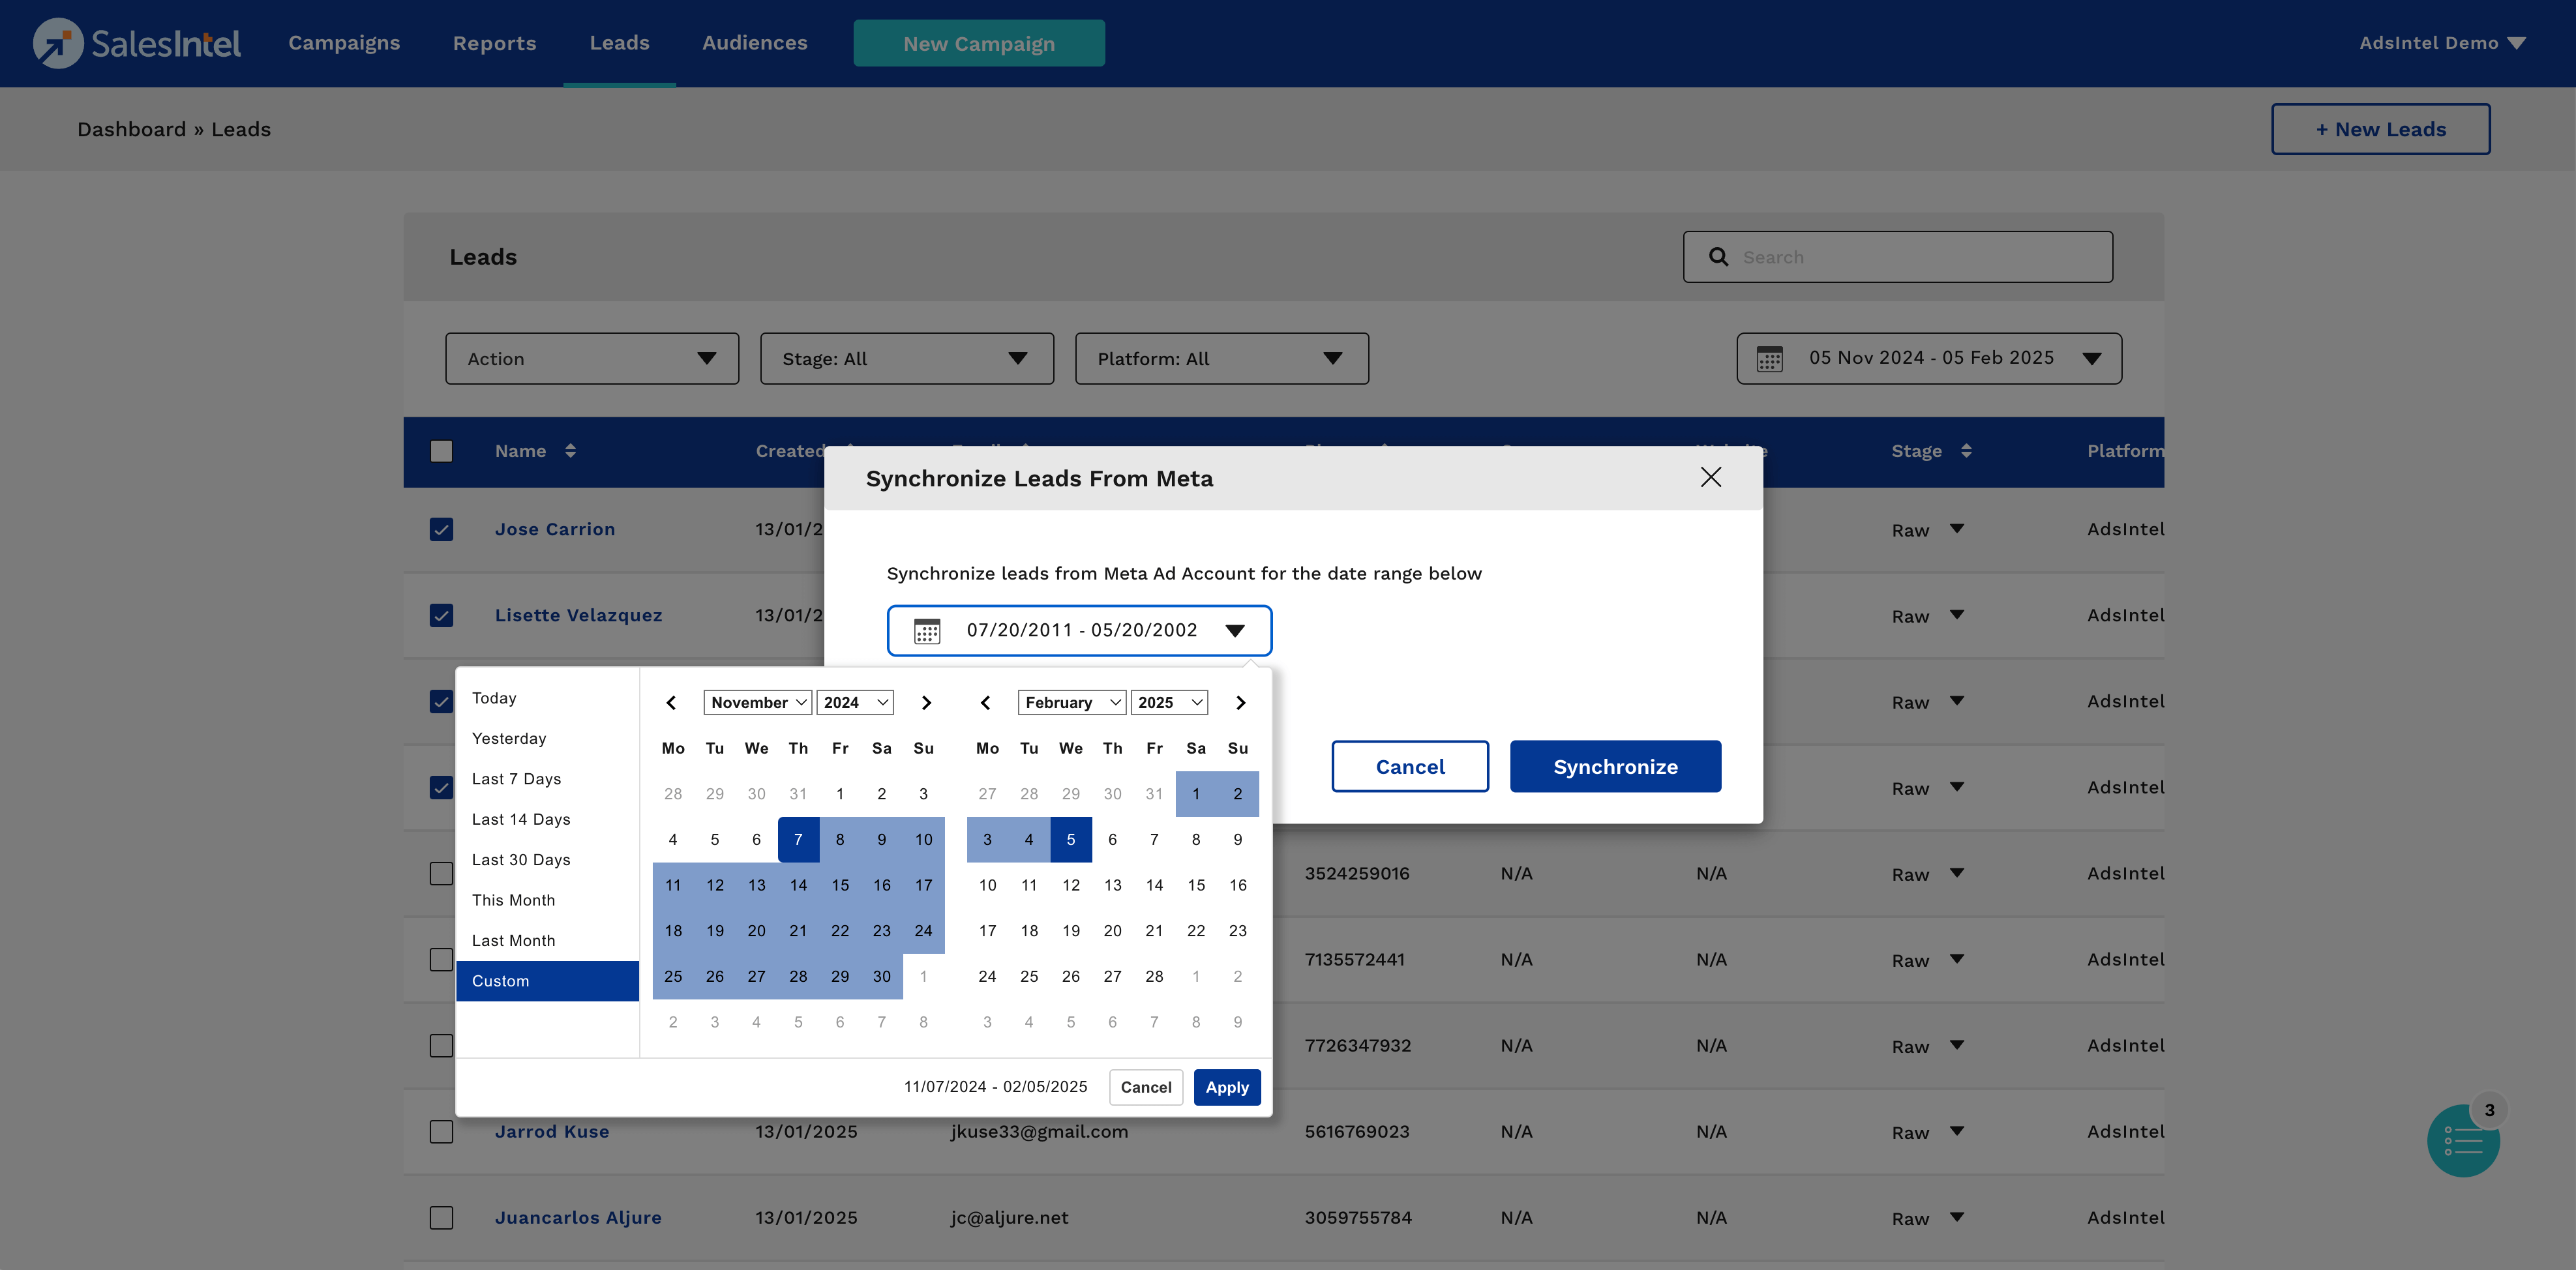Go to next month in February calendar
The image size is (2576, 1270).
(x=1240, y=703)
